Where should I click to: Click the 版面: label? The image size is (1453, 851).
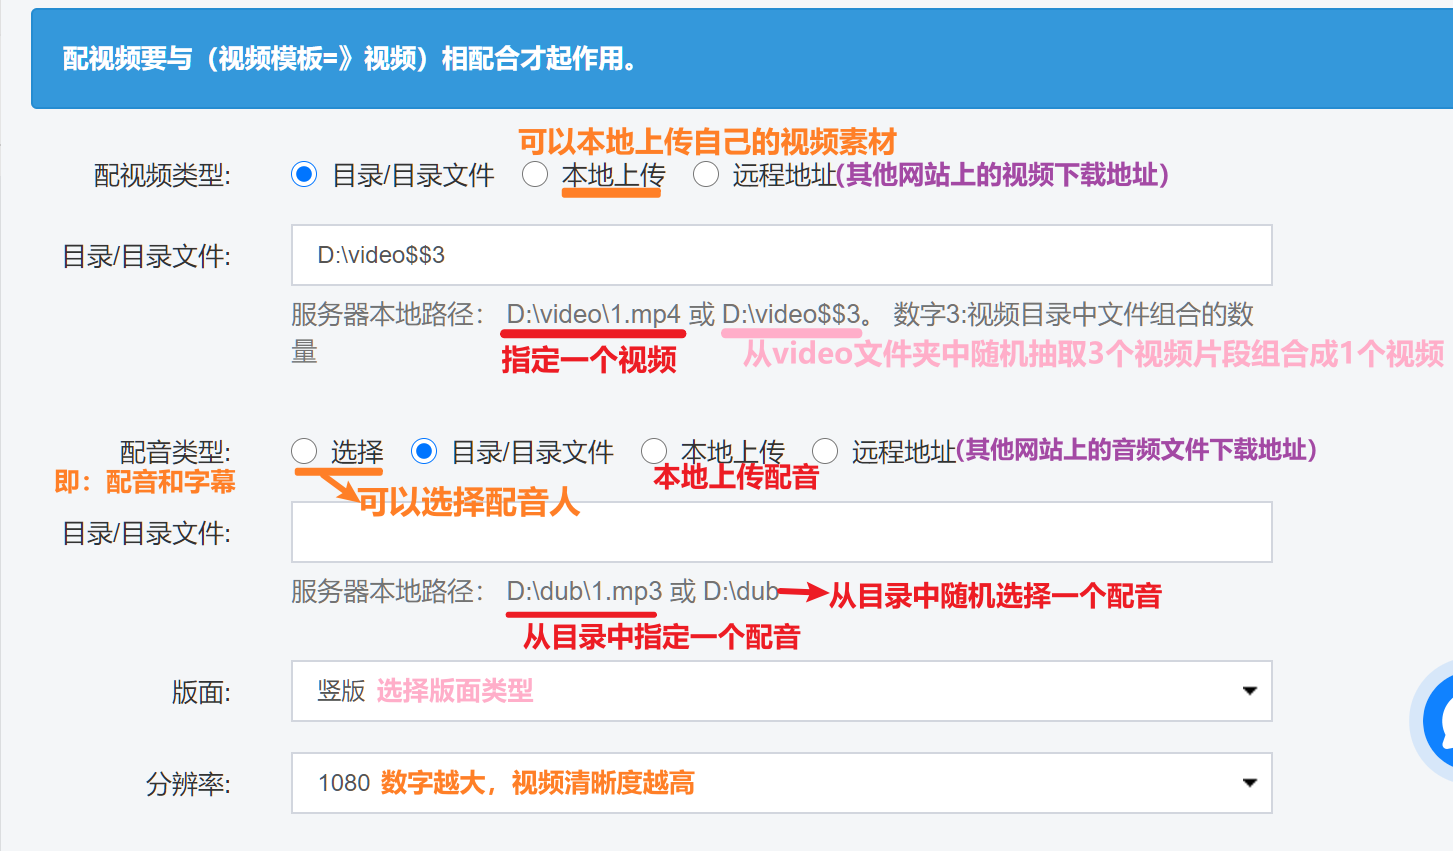(x=201, y=692)
